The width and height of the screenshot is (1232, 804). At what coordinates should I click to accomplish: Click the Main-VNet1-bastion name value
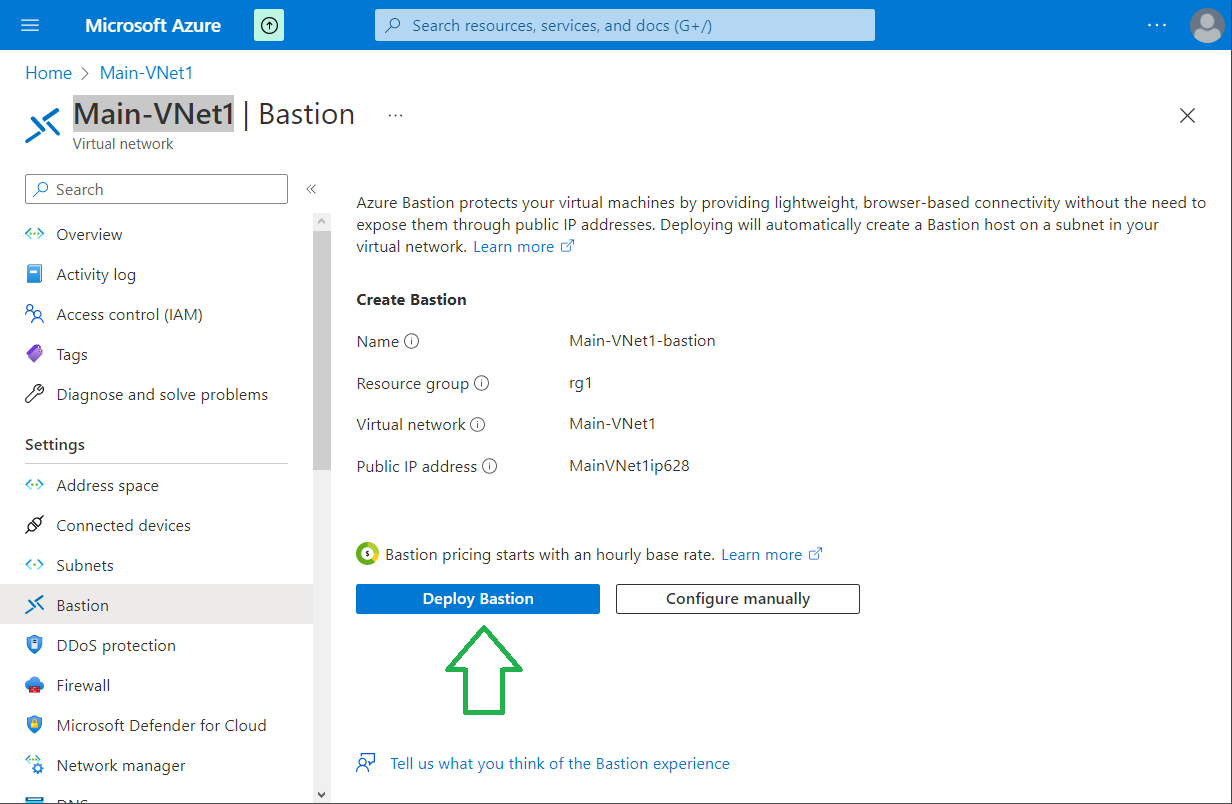click(x=642, y=340)
